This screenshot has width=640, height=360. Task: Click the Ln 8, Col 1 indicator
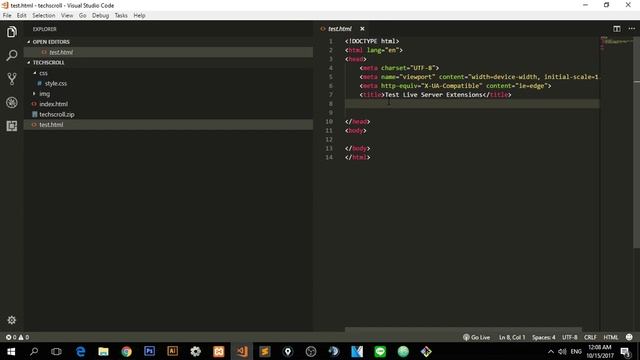(512, 337)
